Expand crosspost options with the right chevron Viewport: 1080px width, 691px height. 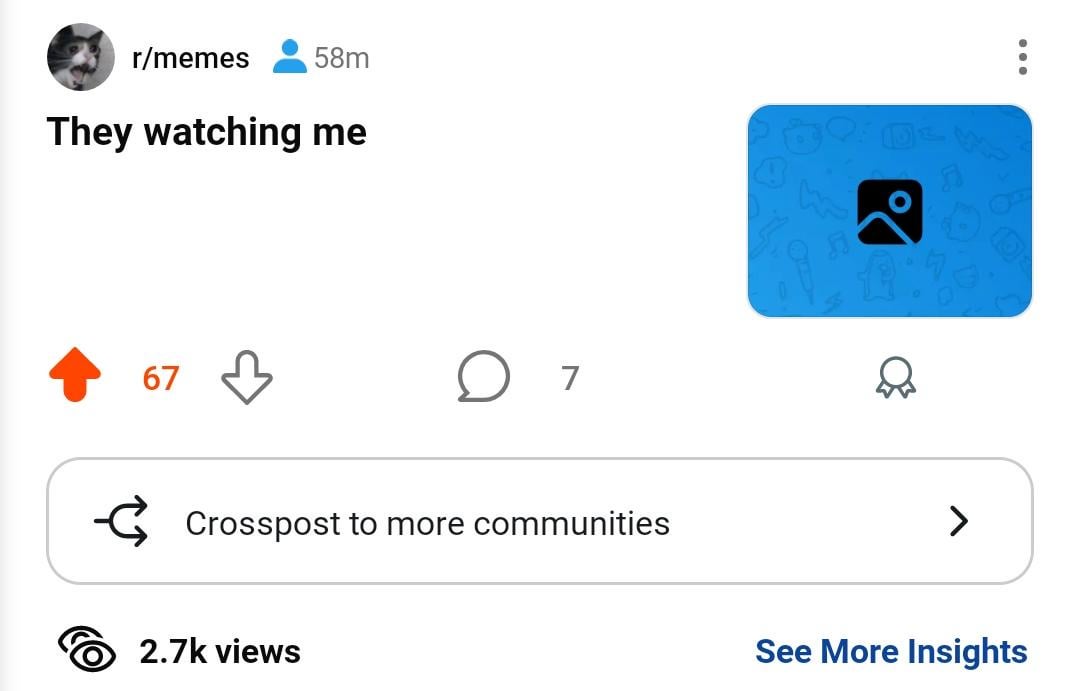(959, 522)
